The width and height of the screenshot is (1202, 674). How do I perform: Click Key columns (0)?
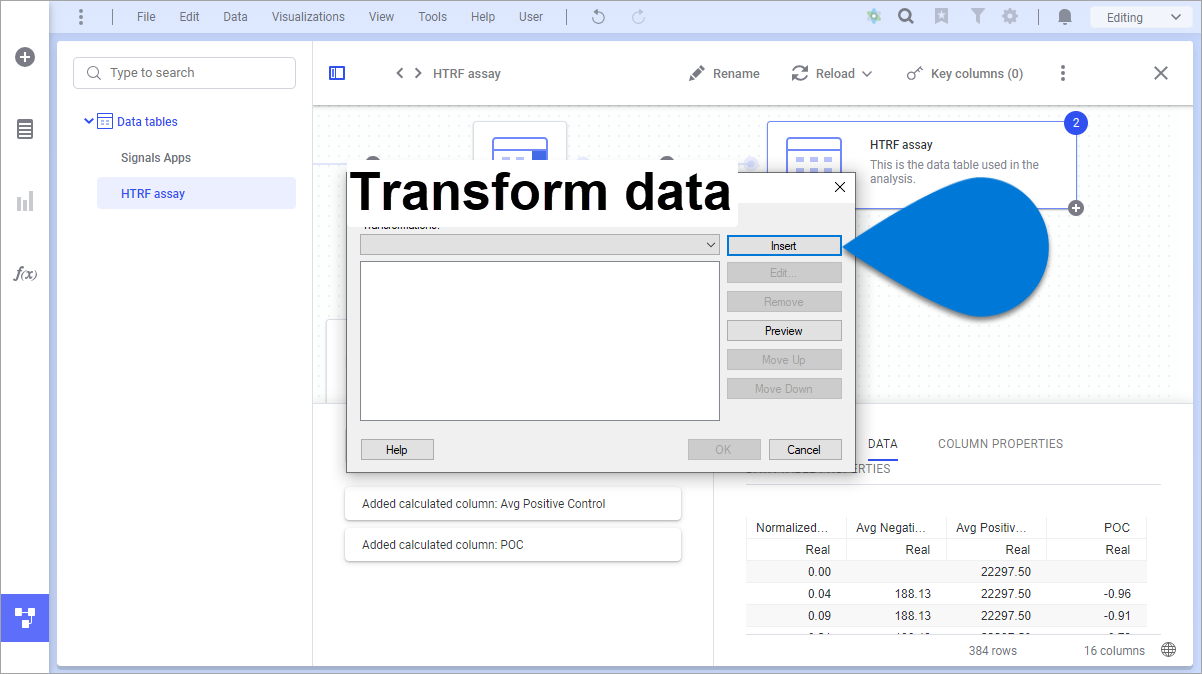964,74
